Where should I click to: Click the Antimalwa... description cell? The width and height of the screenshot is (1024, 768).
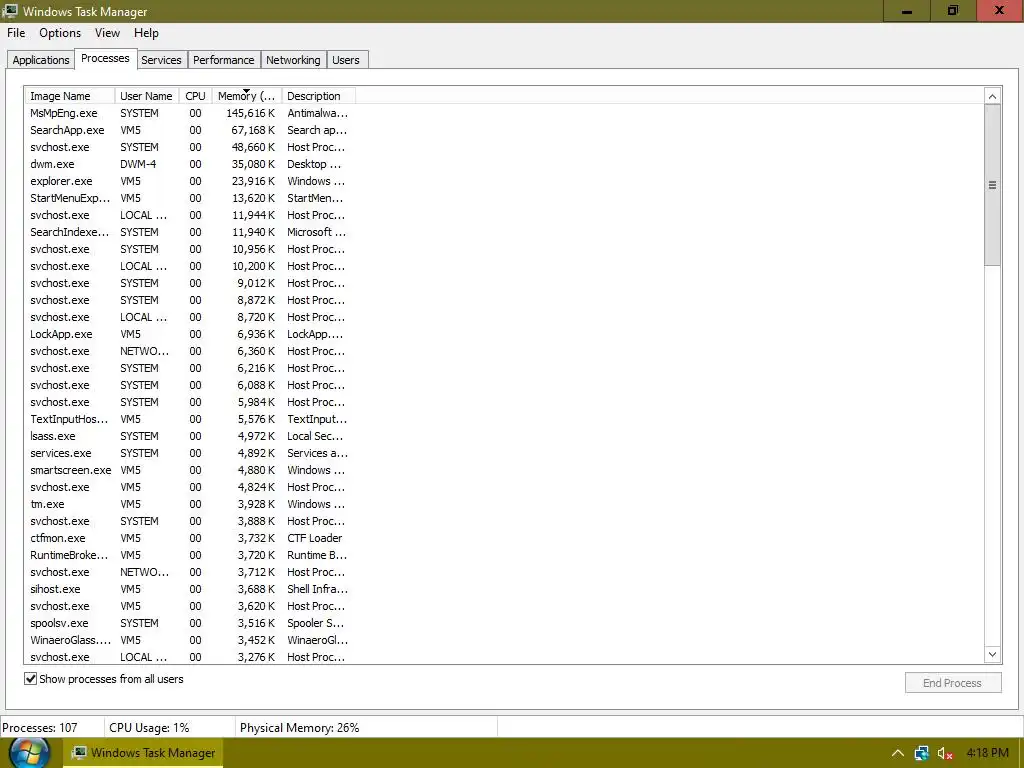click(x=317, y=113)
